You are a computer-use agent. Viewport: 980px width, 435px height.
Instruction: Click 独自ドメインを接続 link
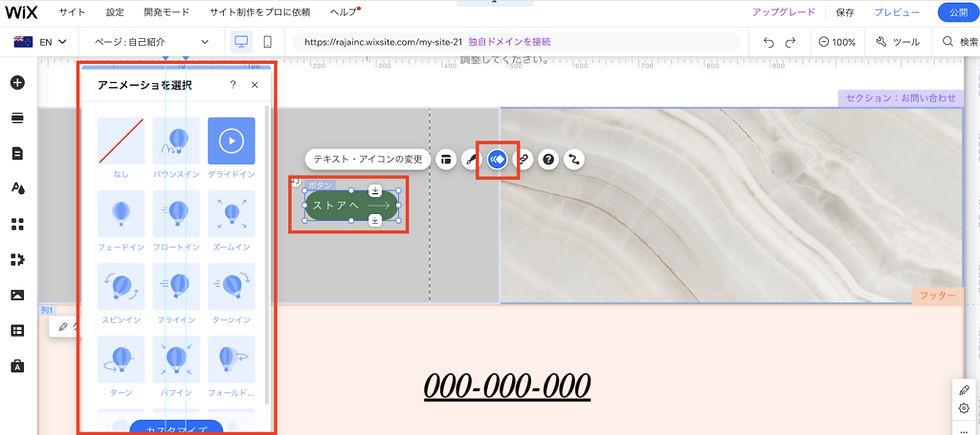509,42
